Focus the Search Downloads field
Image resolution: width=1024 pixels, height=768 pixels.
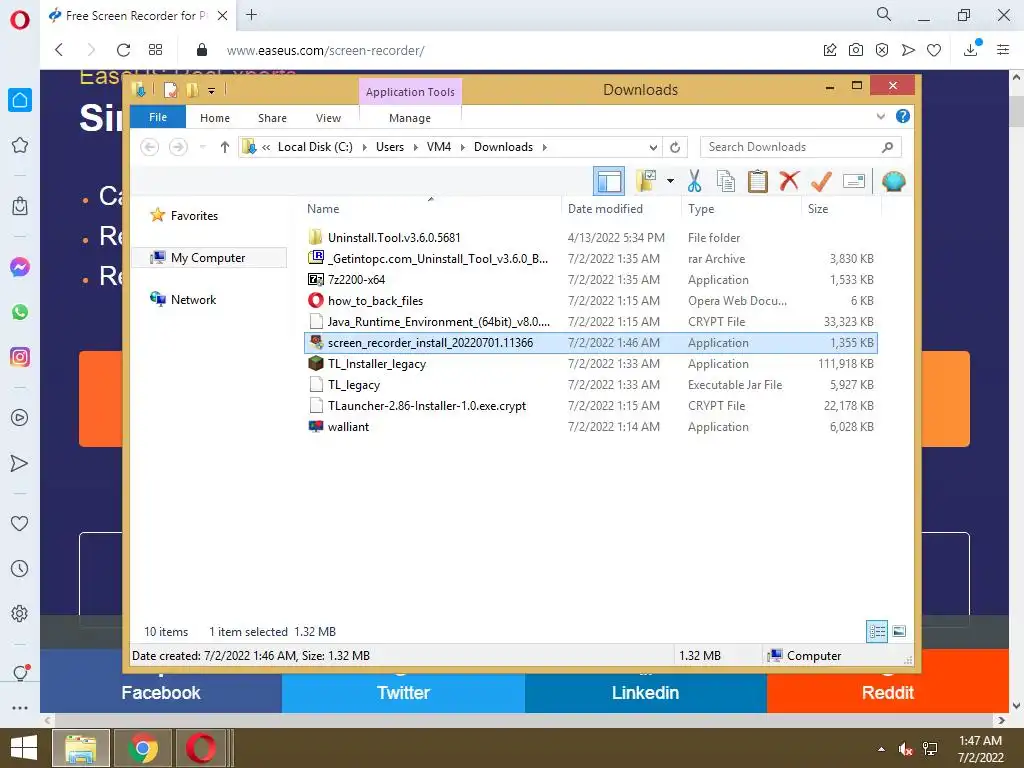(x=800, y=147)
